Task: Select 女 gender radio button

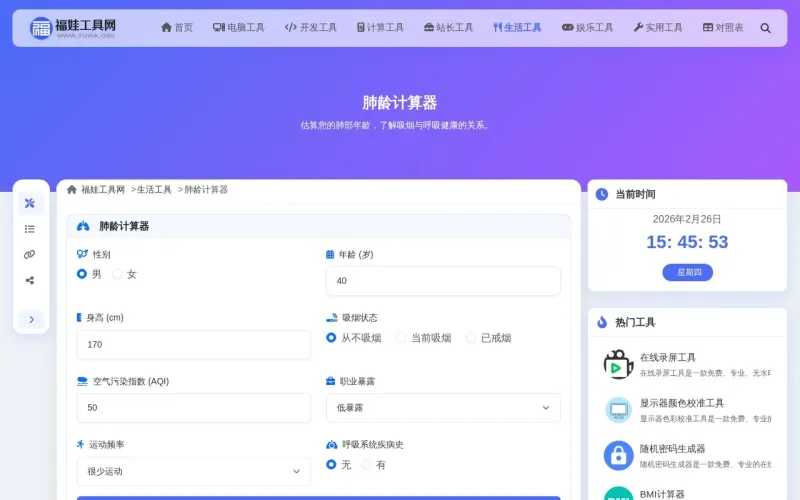Action: point(117,274)
